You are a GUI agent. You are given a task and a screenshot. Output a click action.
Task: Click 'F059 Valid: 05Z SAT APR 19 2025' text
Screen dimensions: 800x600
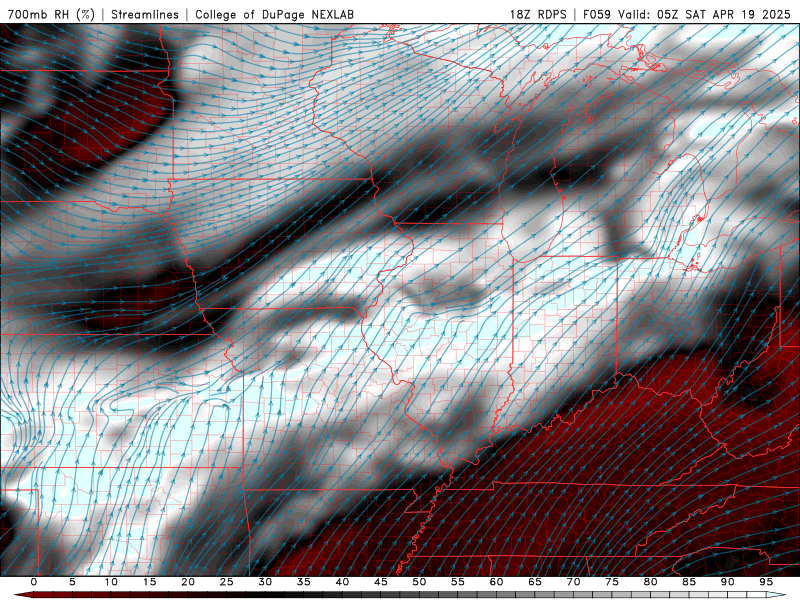coord(687,14)
